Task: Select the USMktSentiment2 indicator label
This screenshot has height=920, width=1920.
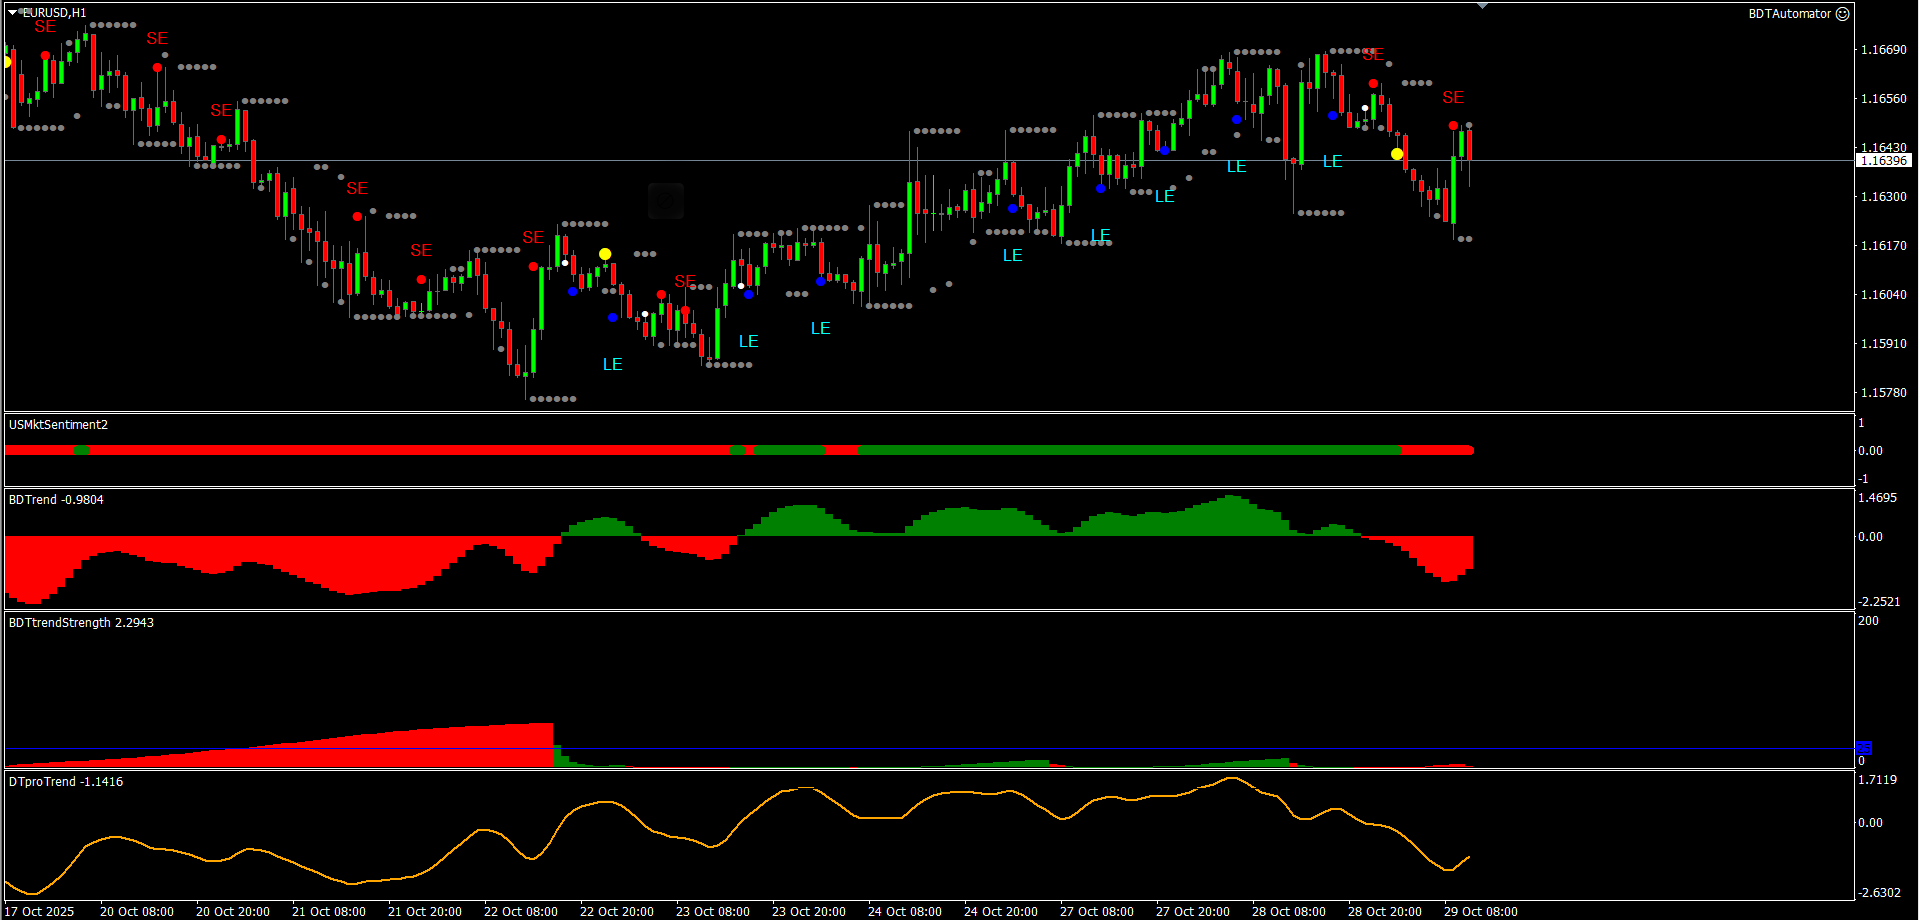Action: [x=58, y=425]
